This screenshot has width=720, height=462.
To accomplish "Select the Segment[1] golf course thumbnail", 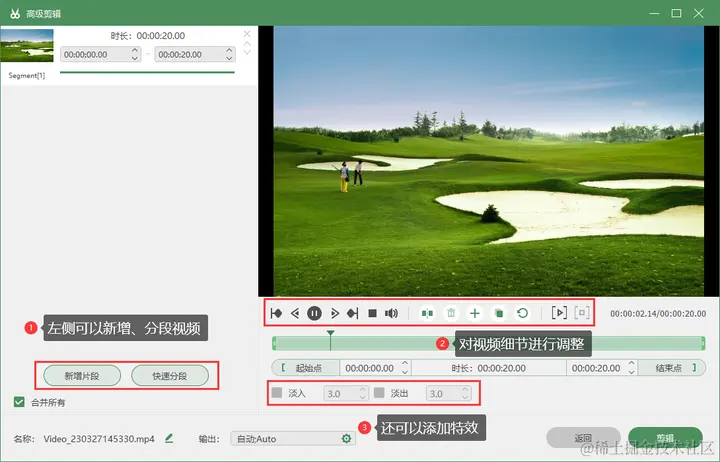I will pos(27,45).
